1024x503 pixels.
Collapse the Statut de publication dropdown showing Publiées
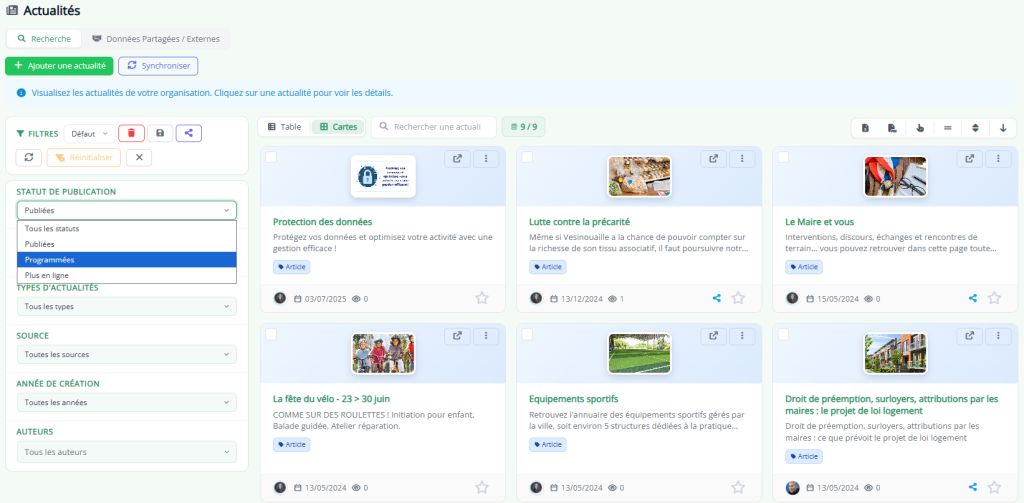(x=127, y=210)
